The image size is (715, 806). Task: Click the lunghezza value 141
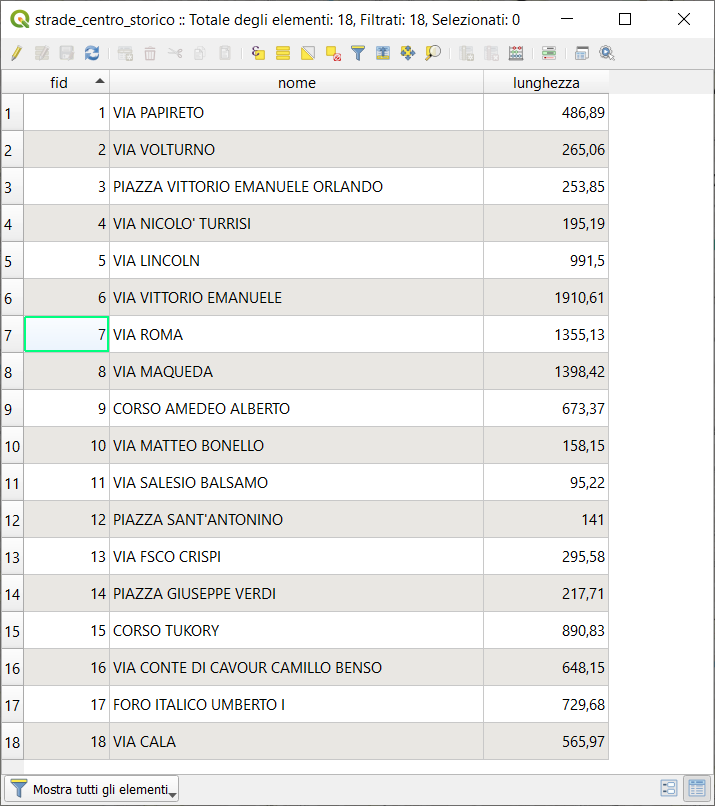point(546,520)
